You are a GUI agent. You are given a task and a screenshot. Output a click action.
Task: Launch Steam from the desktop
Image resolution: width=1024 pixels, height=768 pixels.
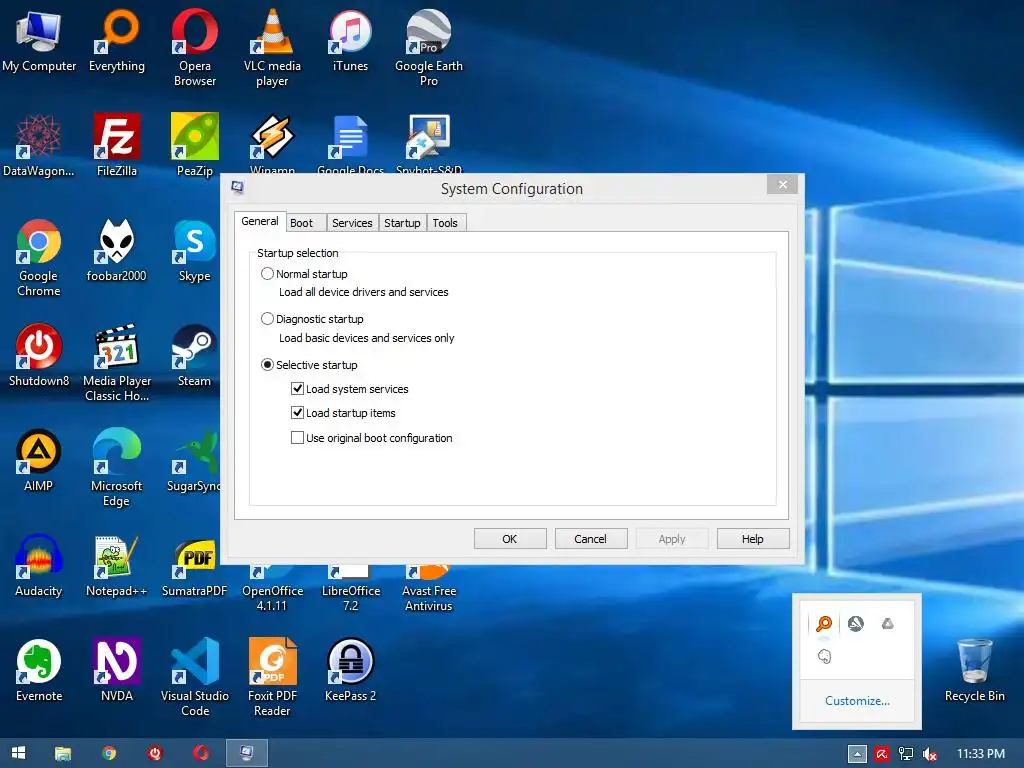click(195, 355)
